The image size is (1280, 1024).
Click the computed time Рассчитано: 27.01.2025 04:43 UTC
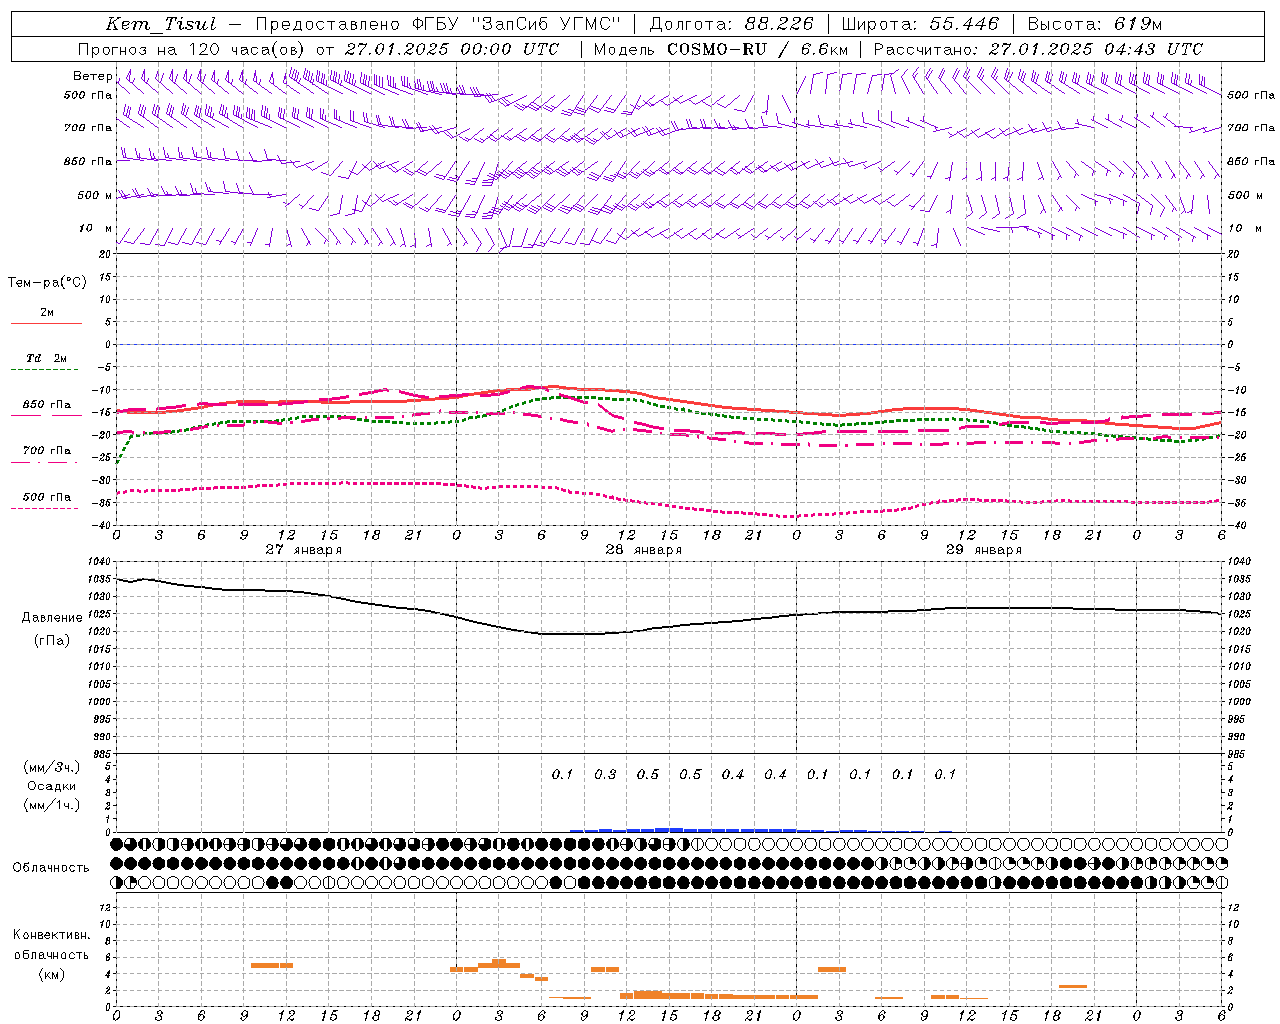pos(1038,49)
